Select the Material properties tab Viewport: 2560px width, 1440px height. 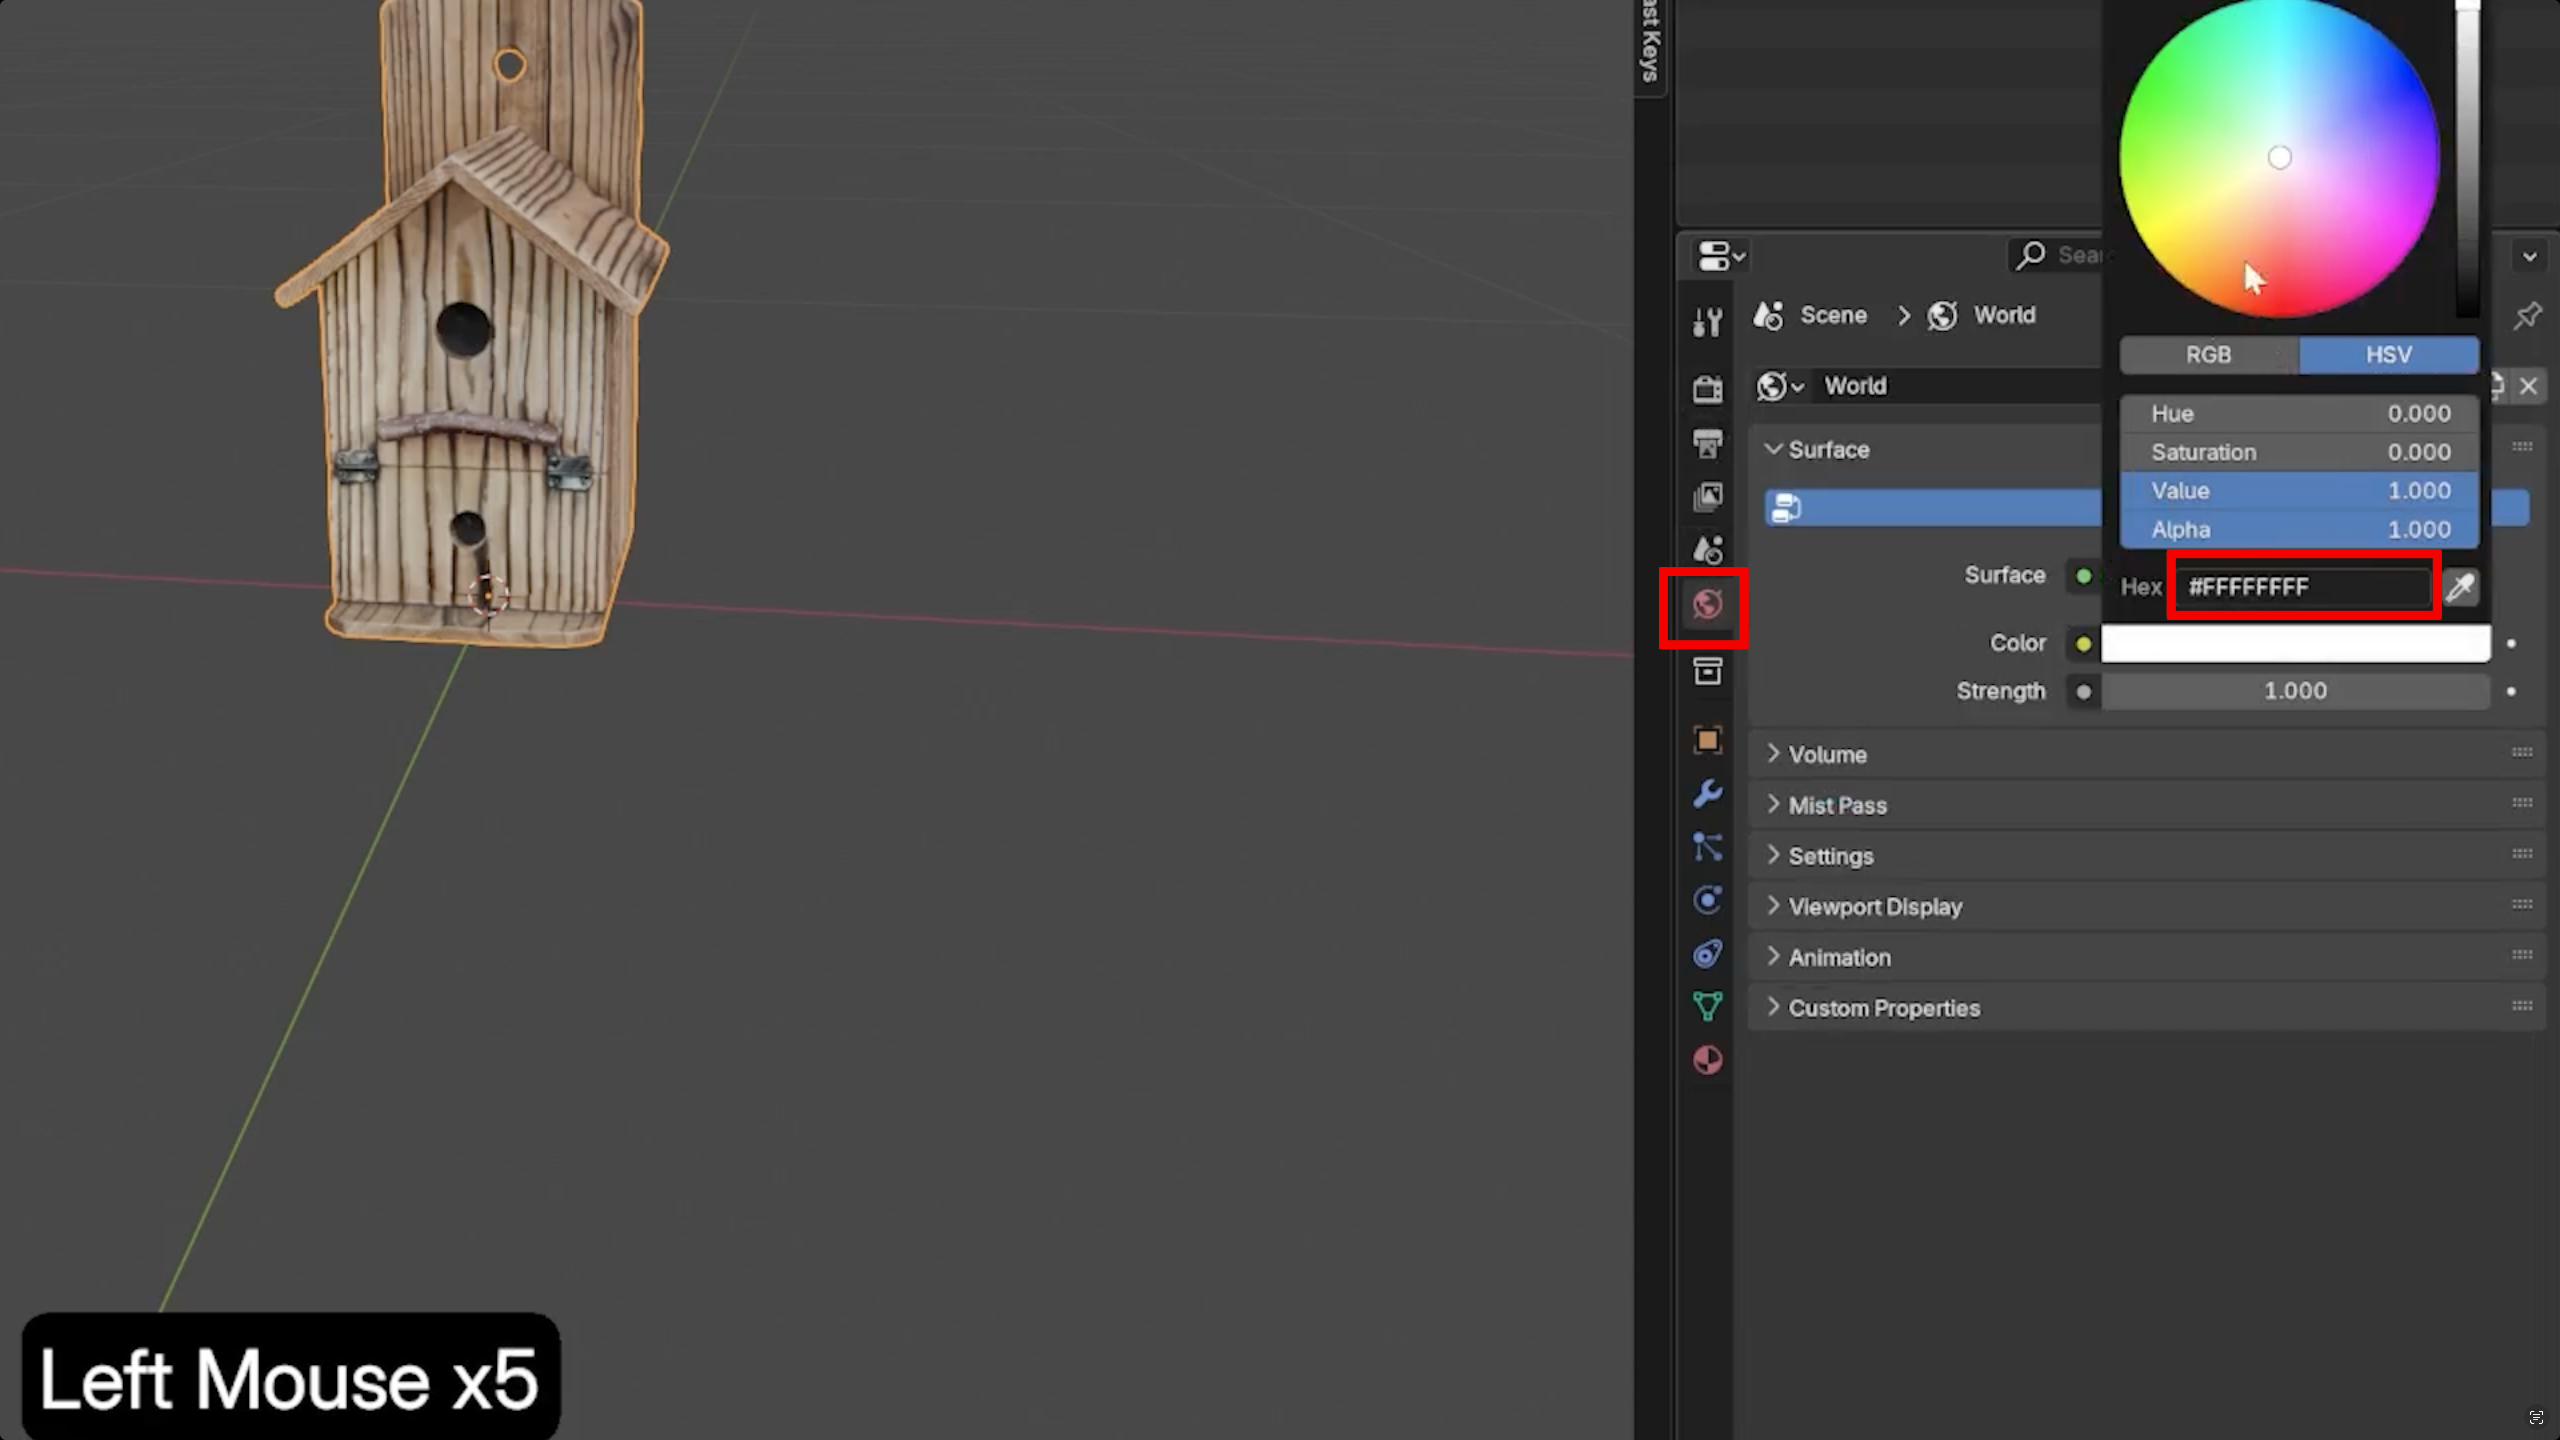tap(1707, 1060)
